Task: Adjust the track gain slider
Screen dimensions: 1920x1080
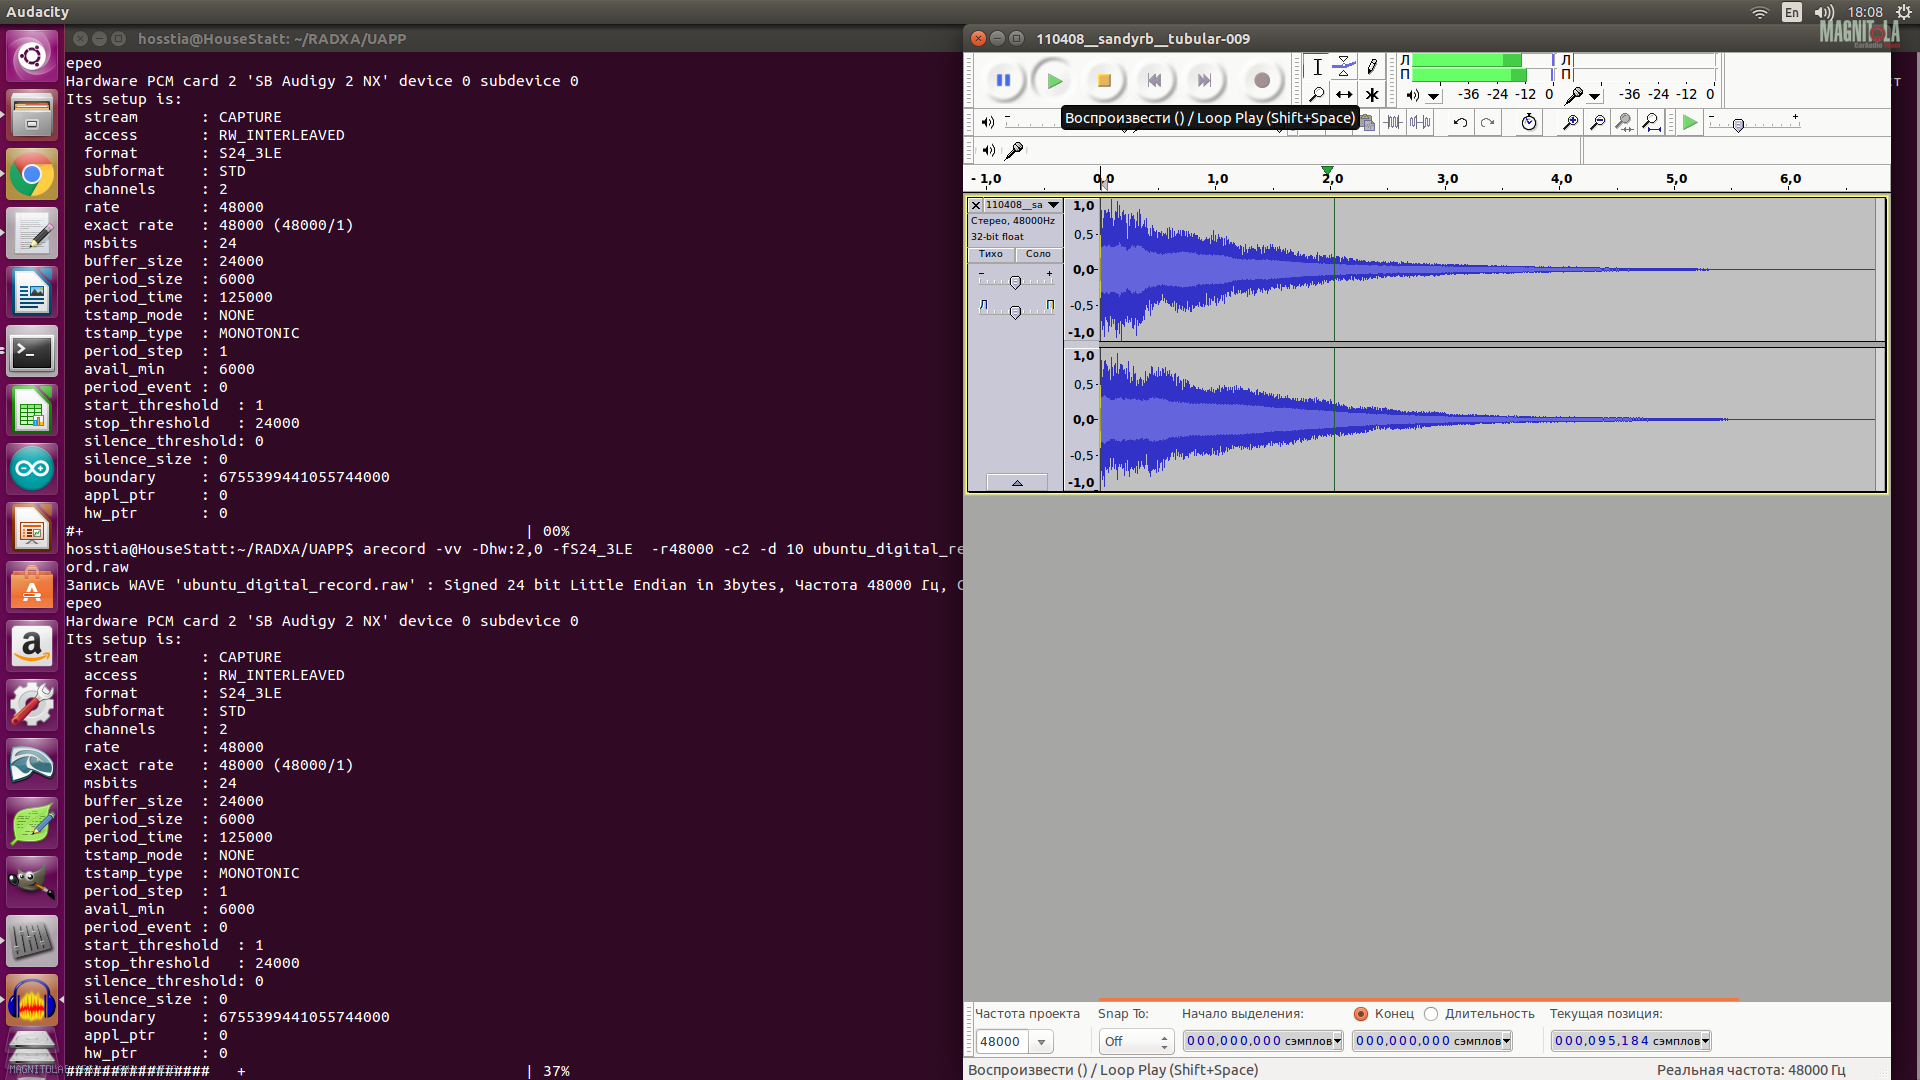Action: pyautogui.click(x=1015, y=283)
